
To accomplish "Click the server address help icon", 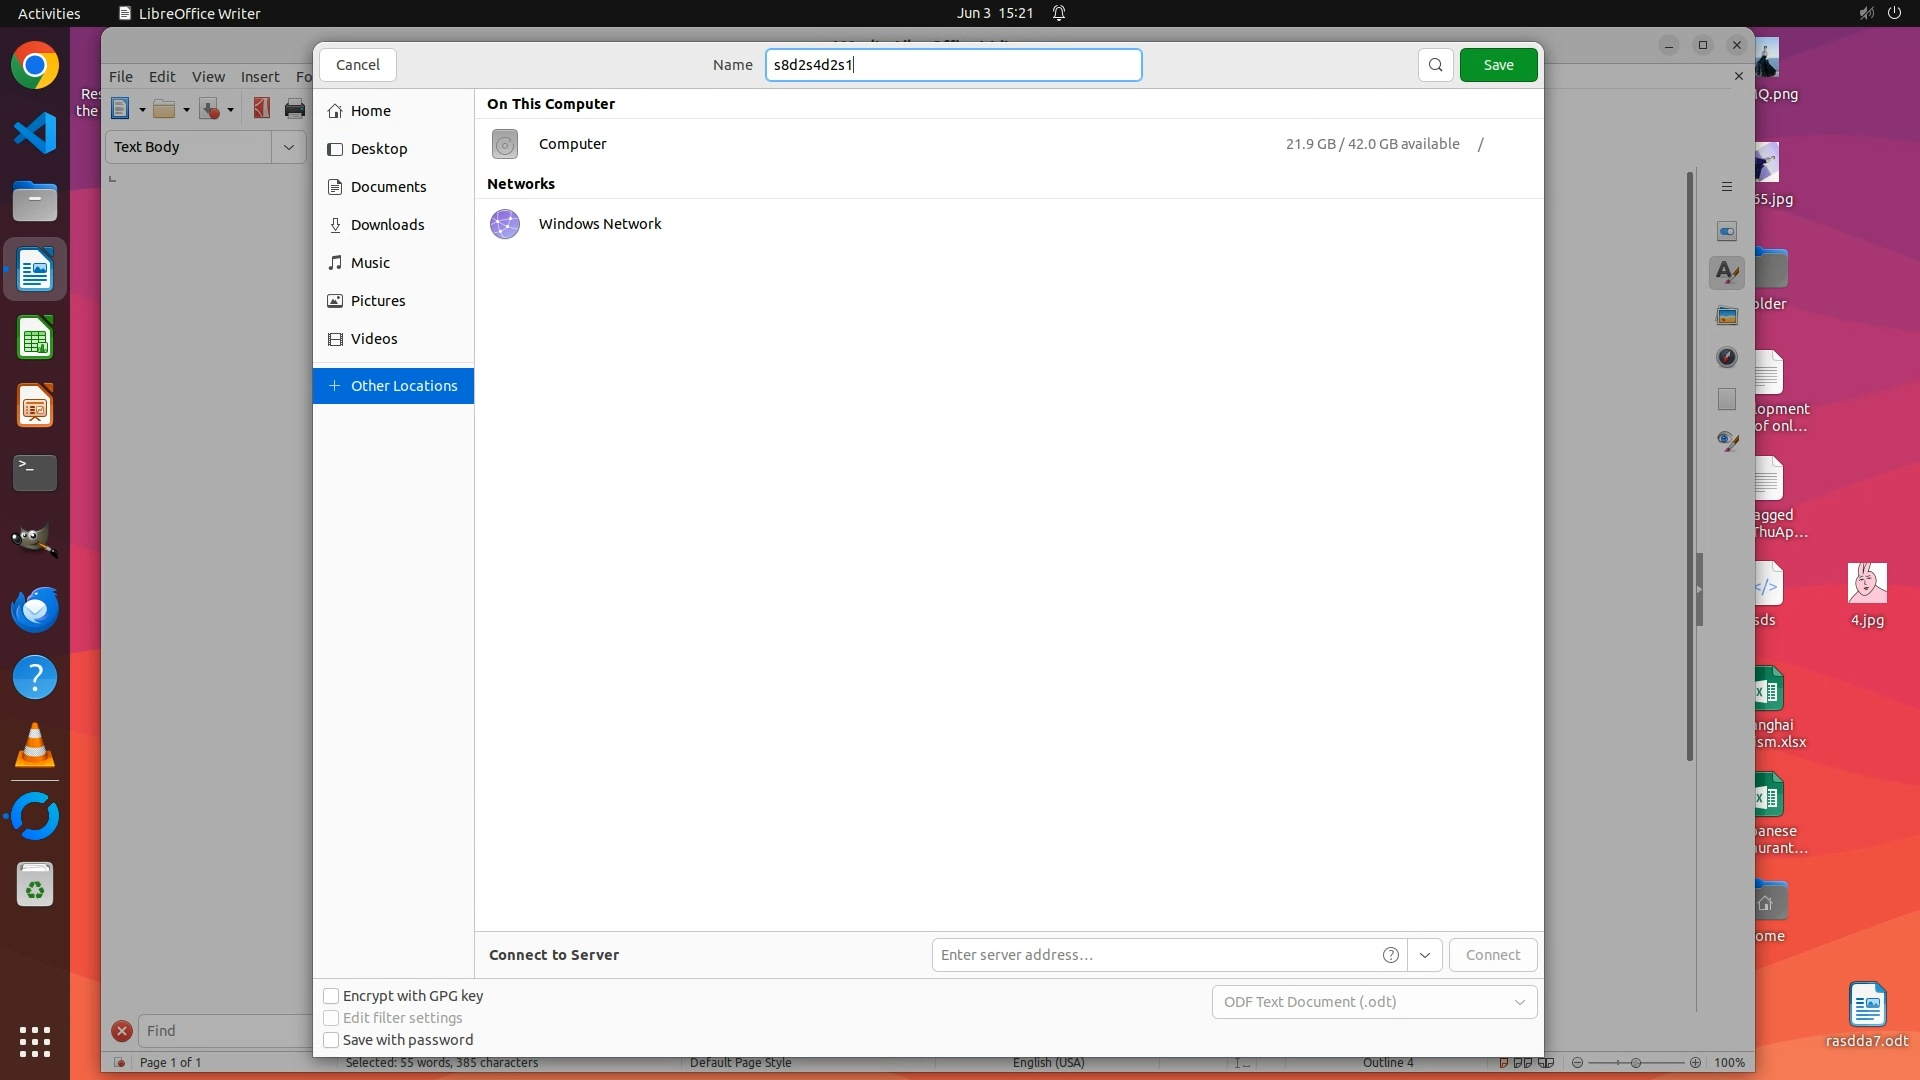I will pyautogui.click(x=1390, y=955).
